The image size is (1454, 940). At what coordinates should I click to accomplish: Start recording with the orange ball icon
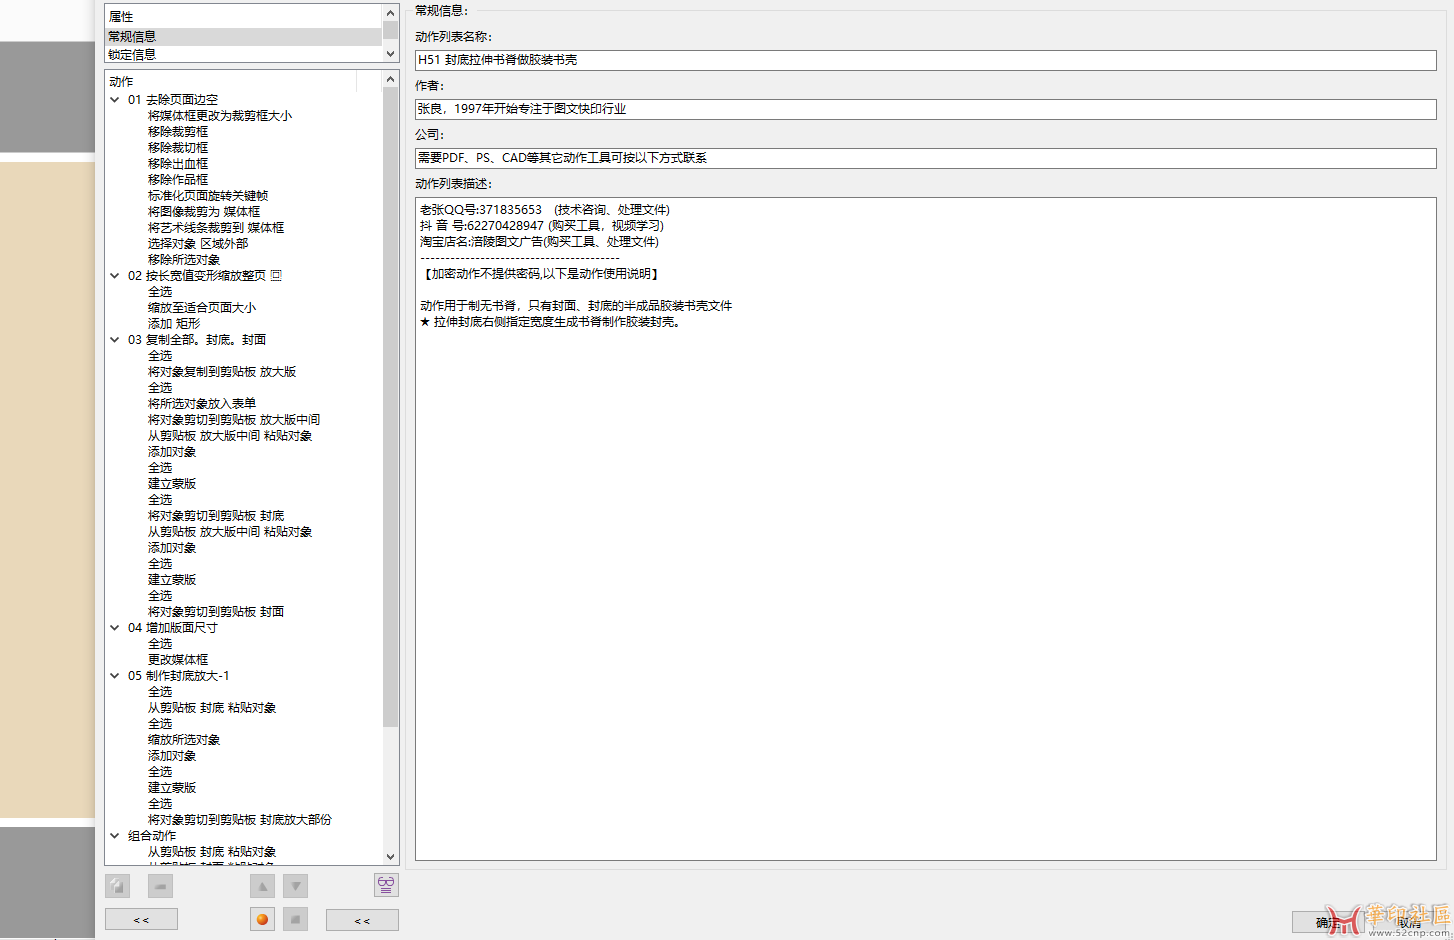262,919
